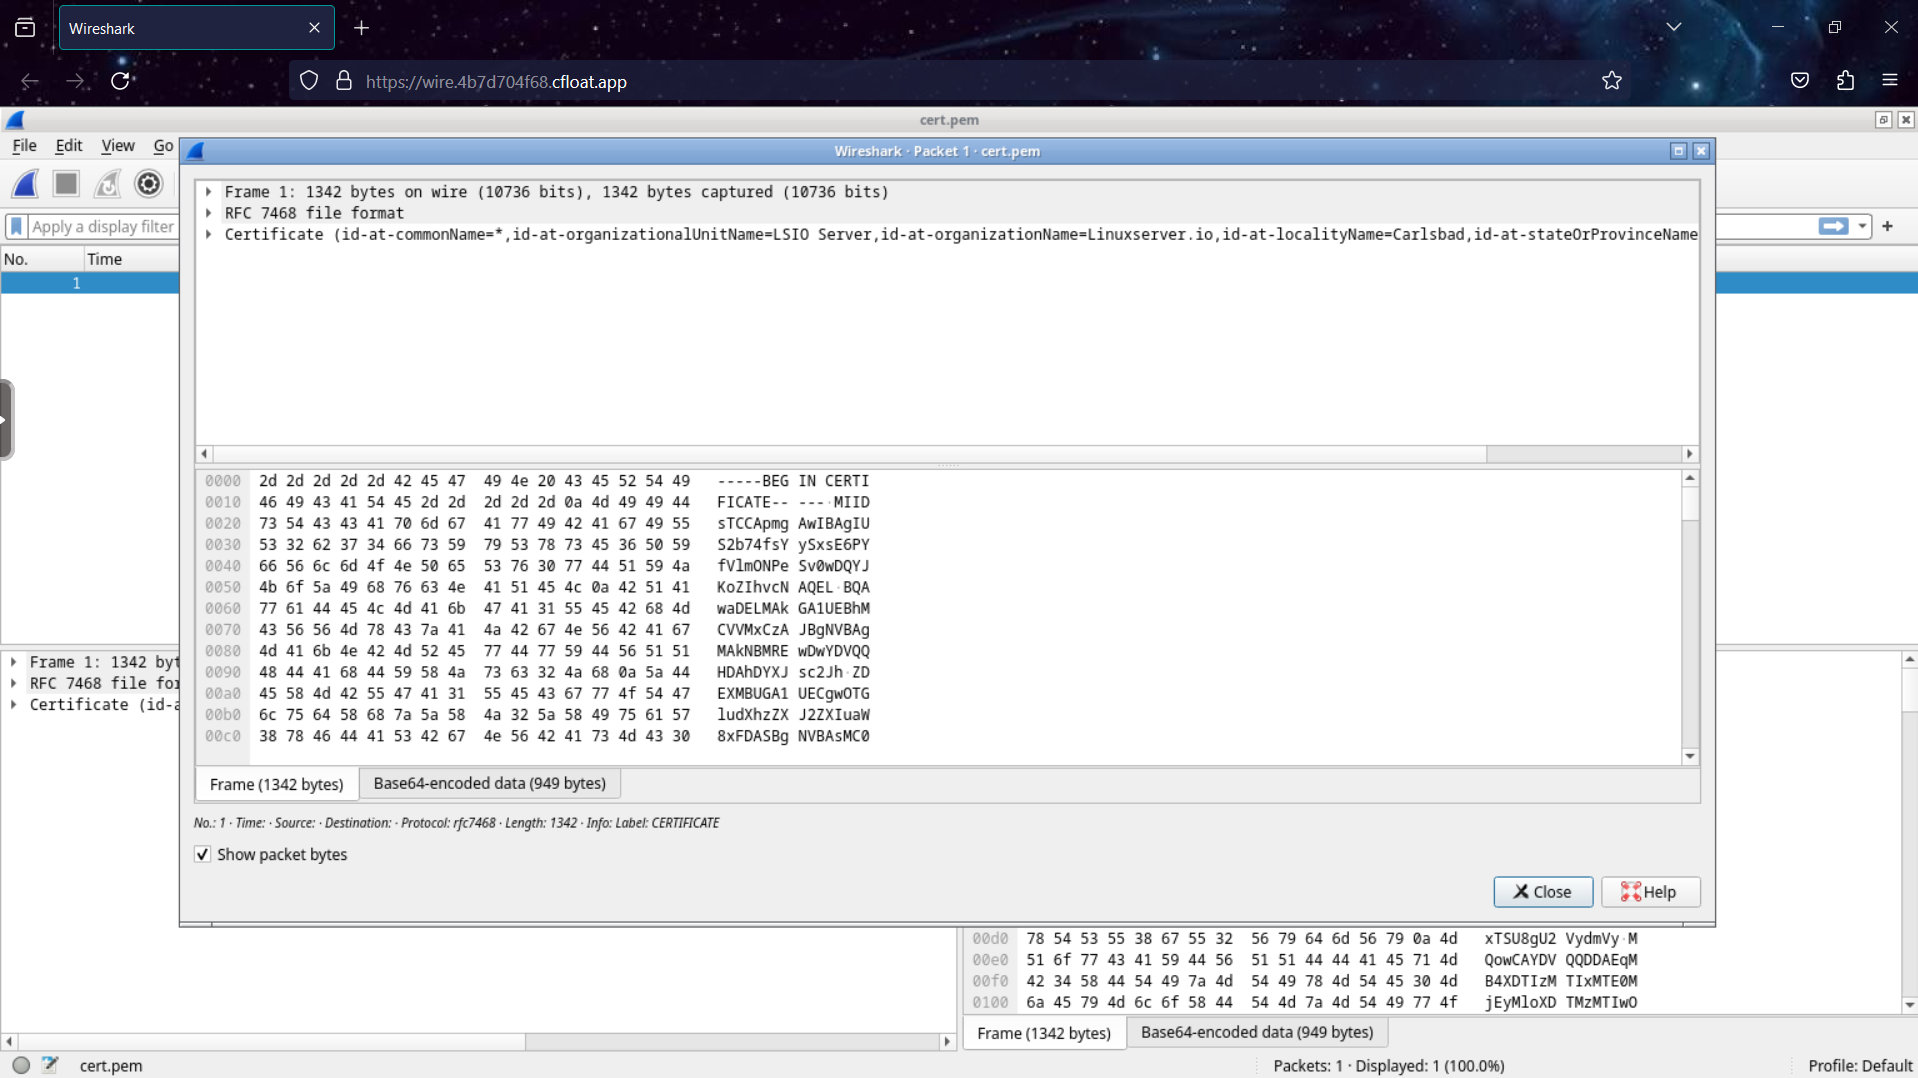The height and width of the screenshot is (1078, 1918).
Task: List all tabs with the chevron
Action: pos(1674,27)
